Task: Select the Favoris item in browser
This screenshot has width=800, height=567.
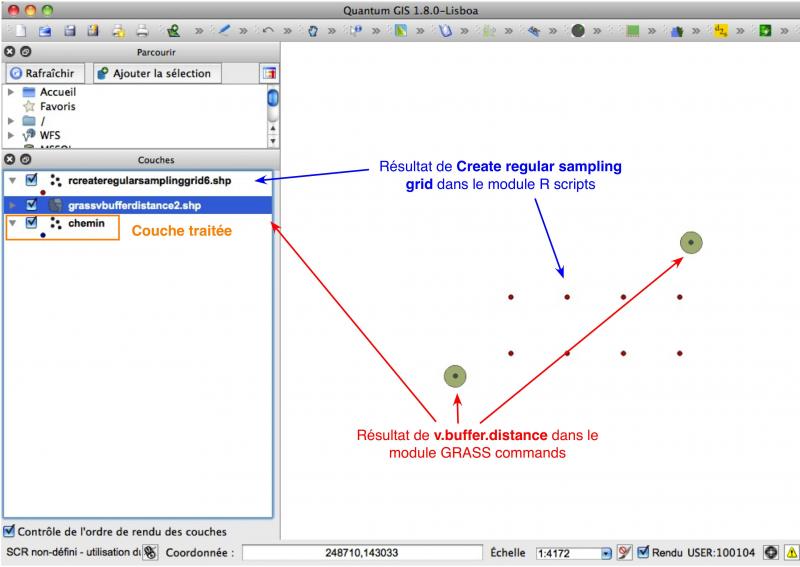Action: tap(57, 106)
